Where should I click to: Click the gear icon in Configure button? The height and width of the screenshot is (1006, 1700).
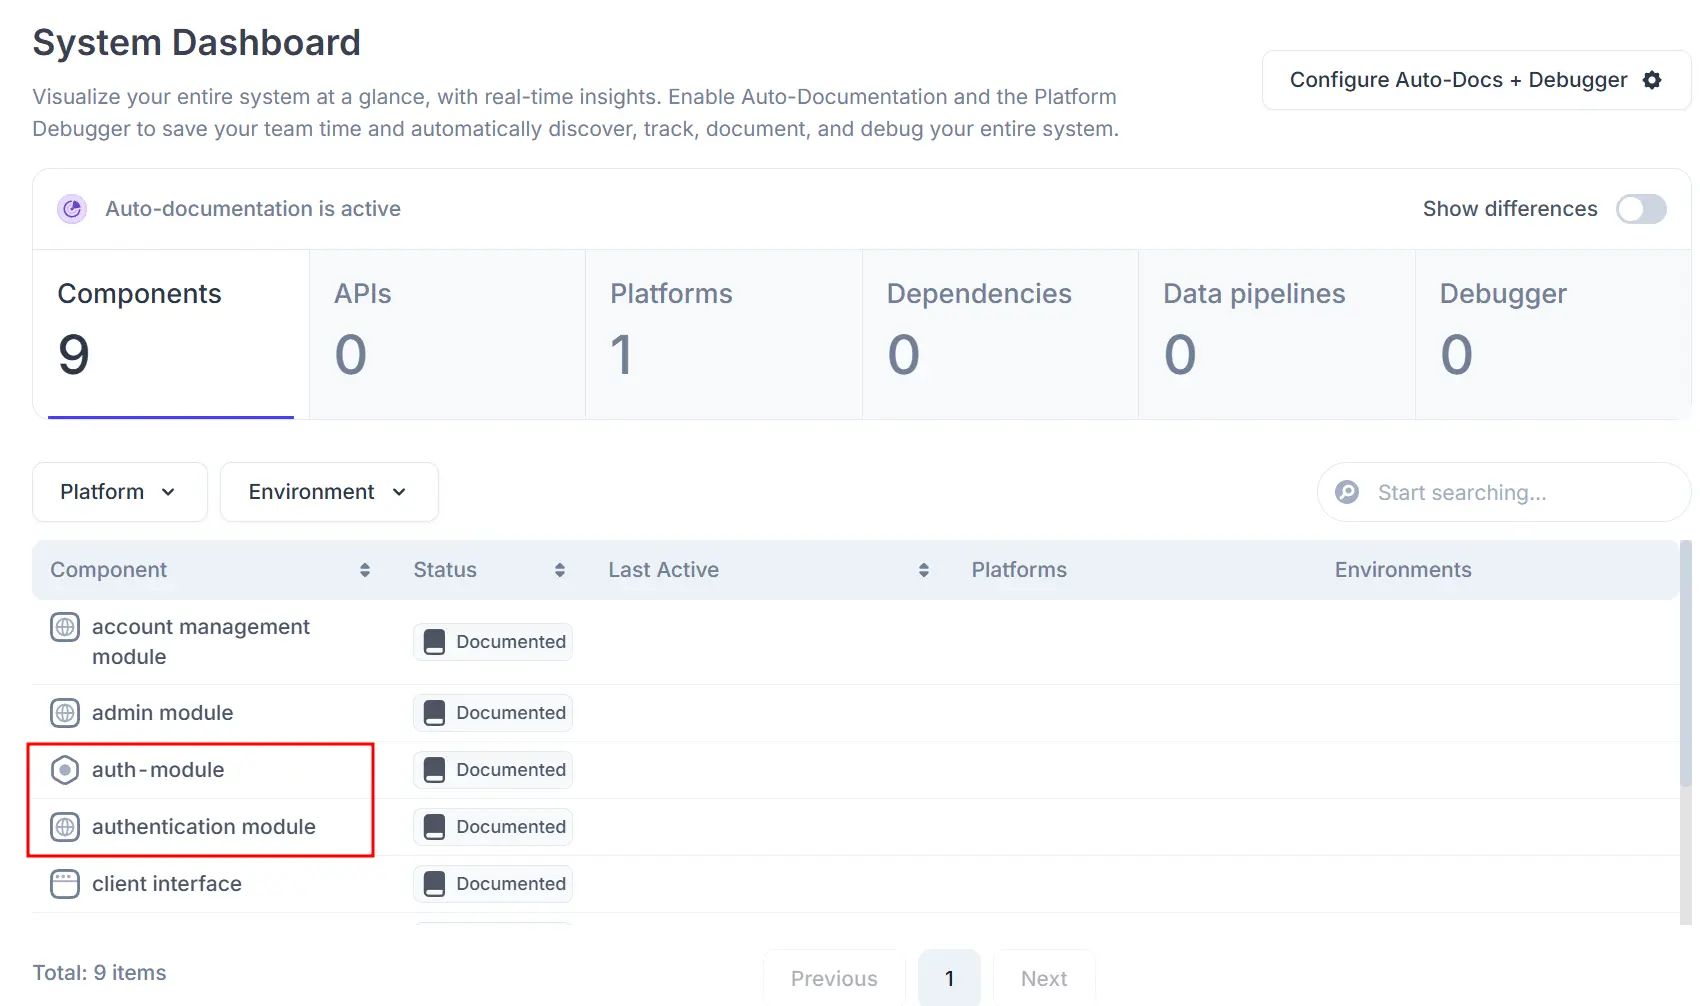click(1652, 80)
